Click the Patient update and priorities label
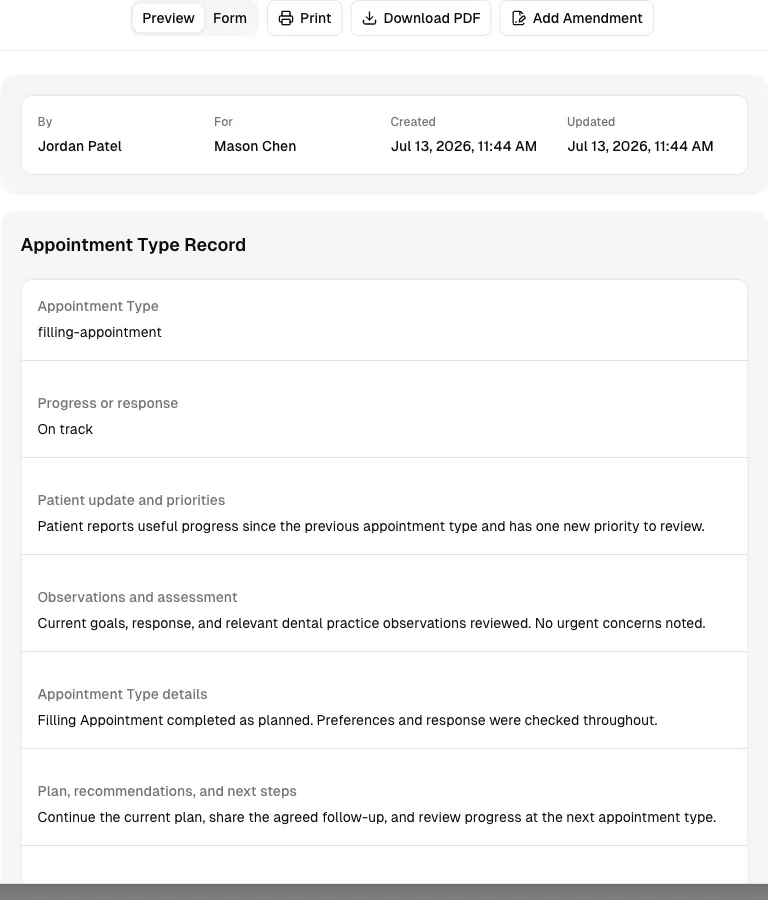 (131, 500)
